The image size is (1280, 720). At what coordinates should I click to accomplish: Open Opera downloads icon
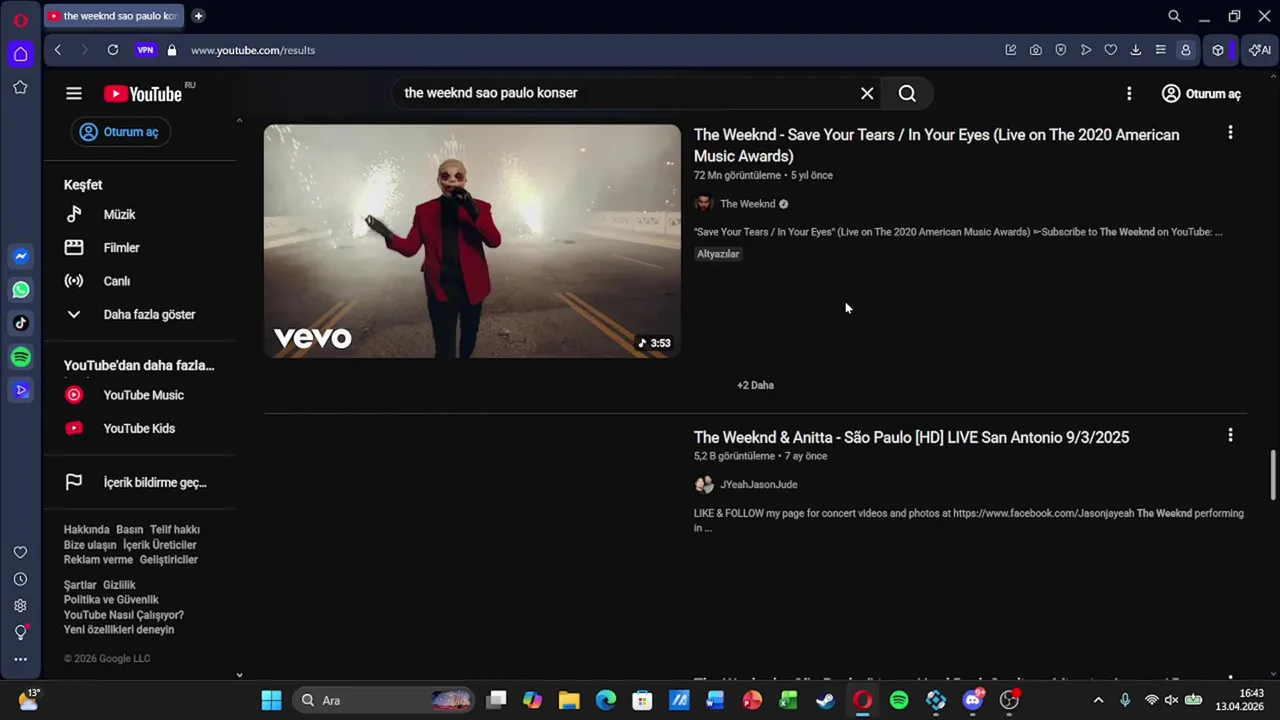point(1136,50)
